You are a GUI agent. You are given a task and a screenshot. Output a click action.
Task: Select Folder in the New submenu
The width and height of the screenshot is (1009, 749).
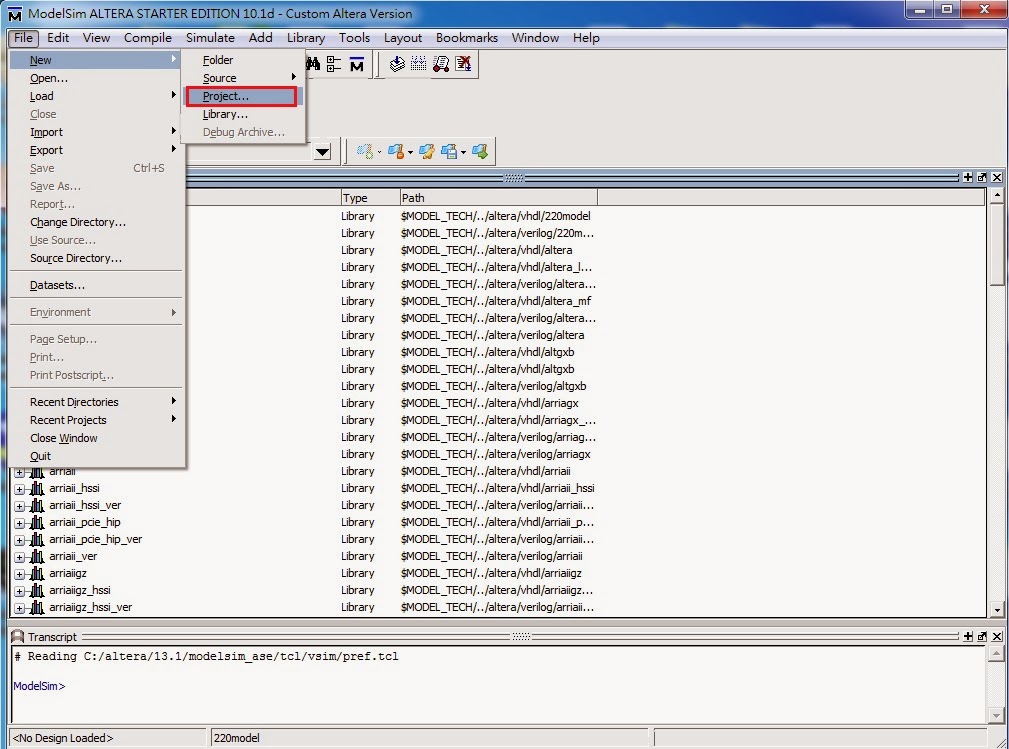[243, 60]
